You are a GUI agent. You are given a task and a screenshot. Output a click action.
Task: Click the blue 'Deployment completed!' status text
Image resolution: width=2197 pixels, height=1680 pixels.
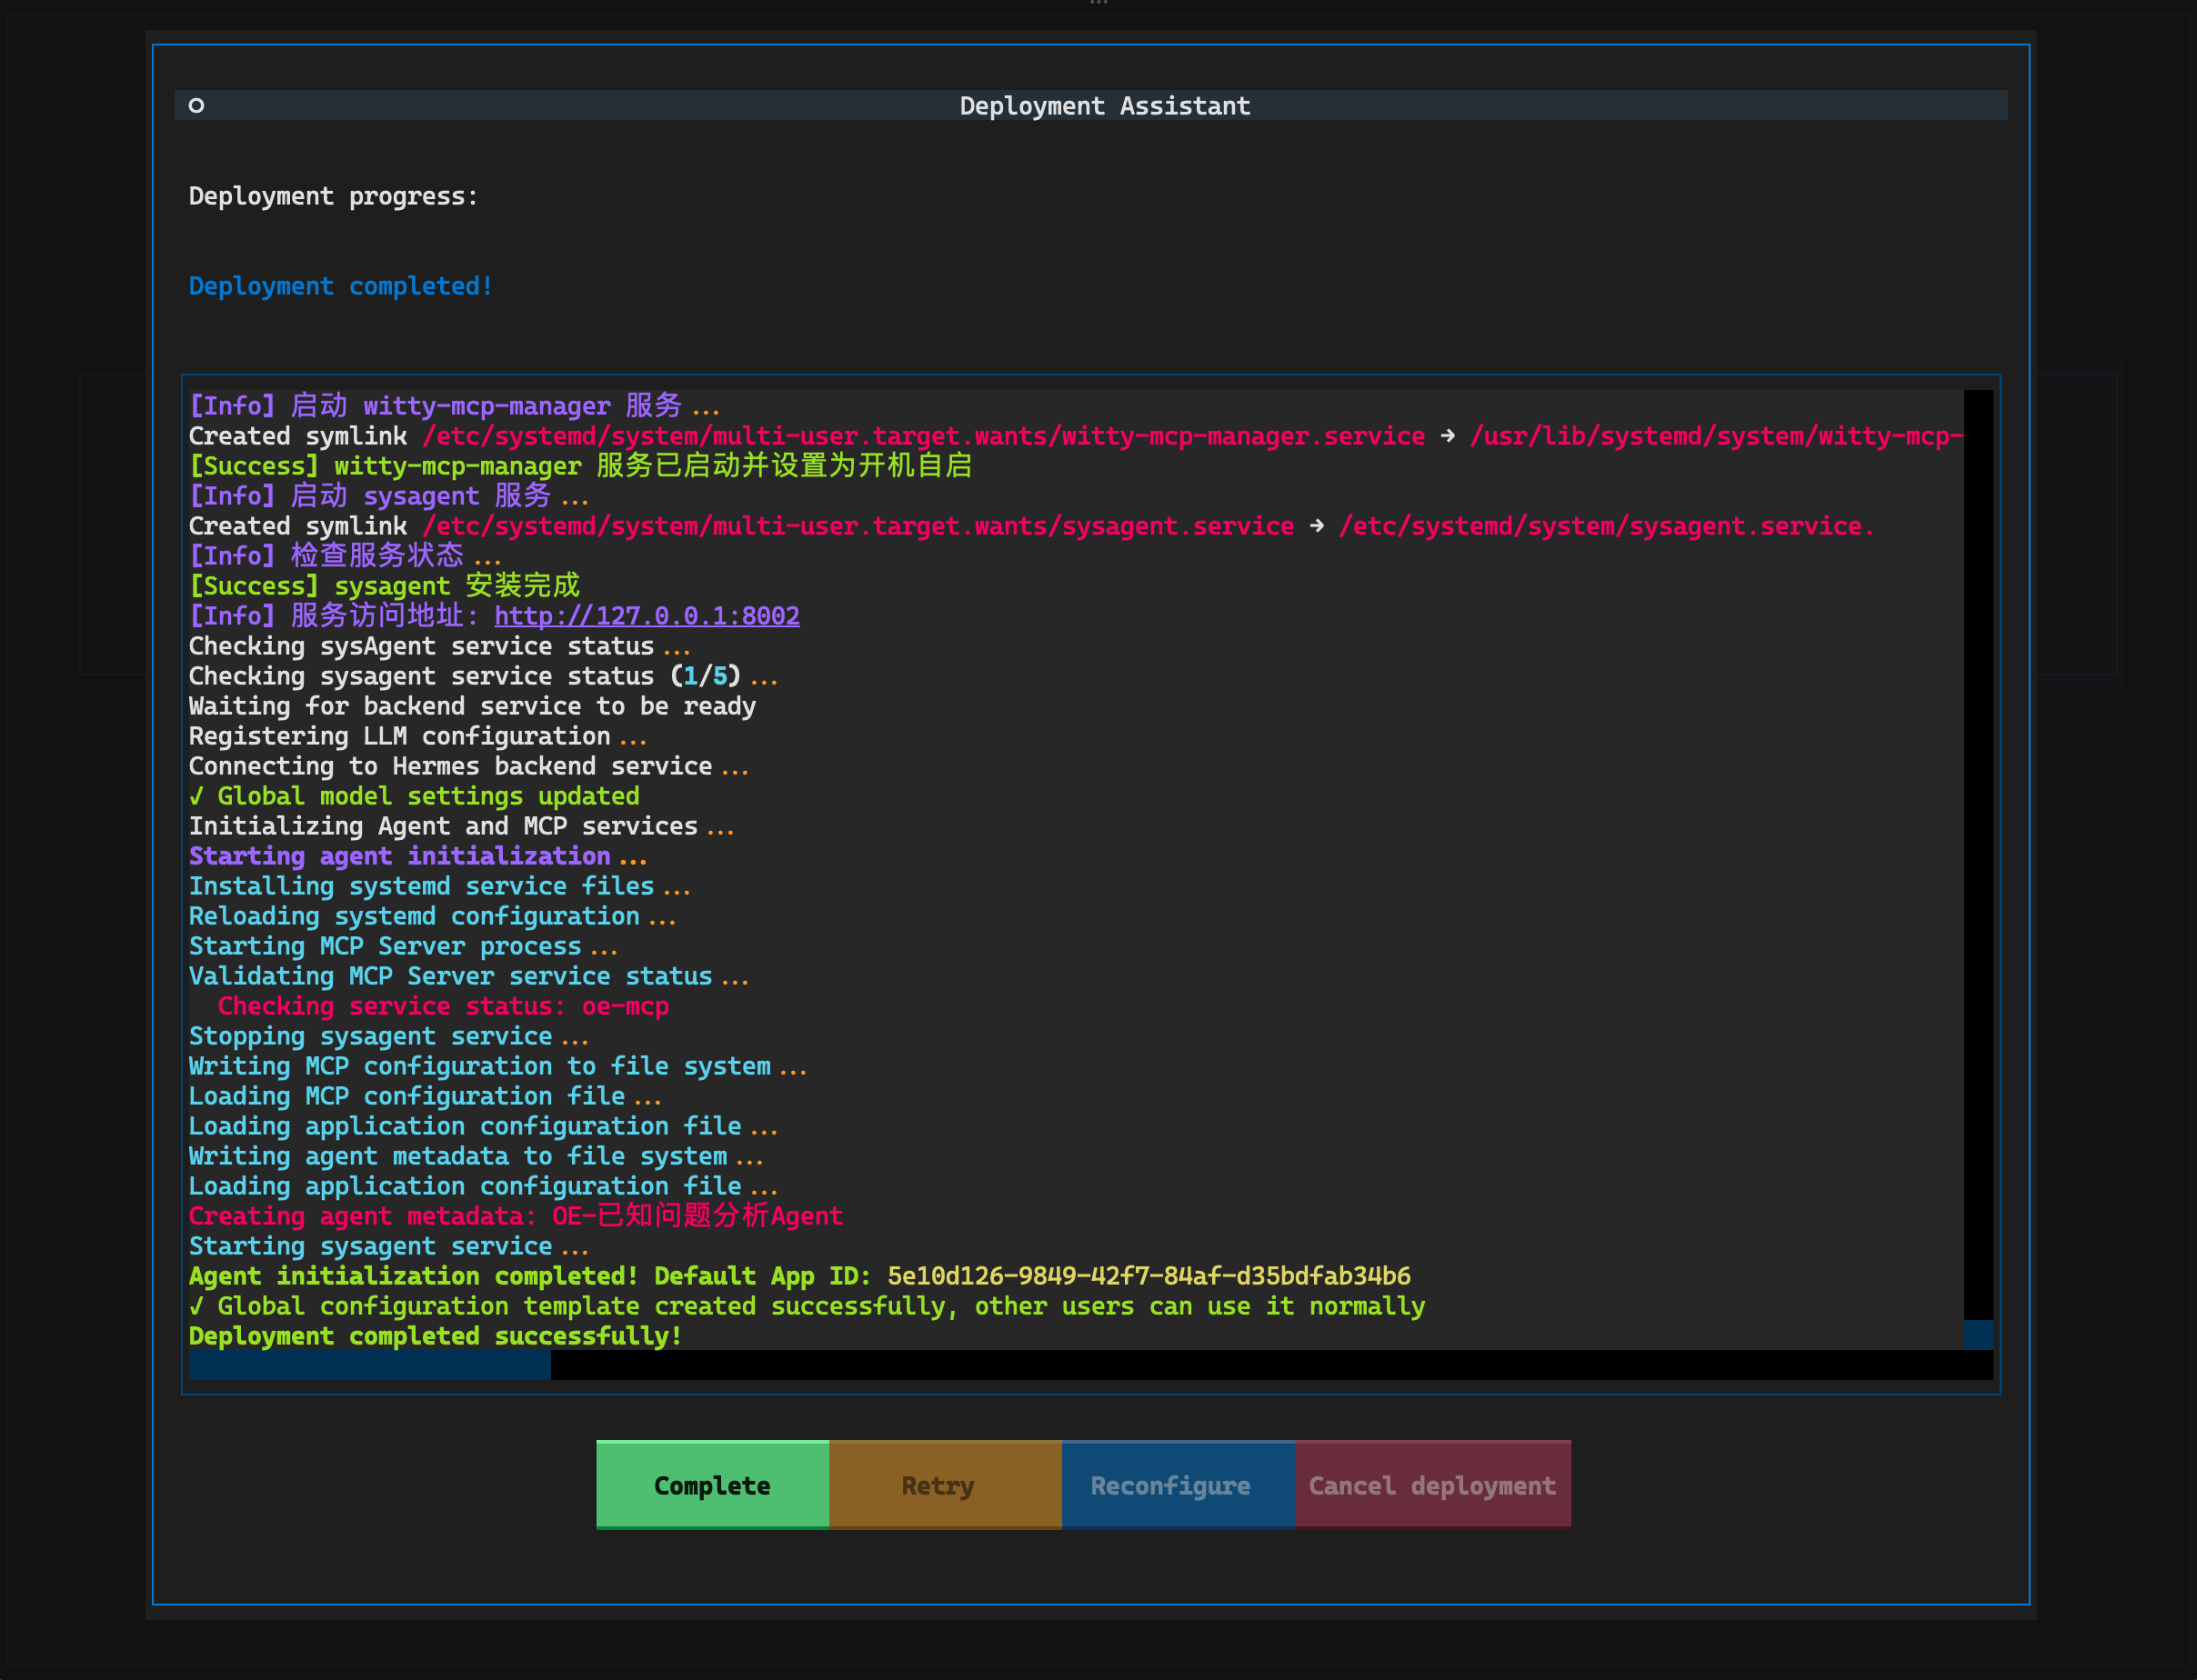[x=340, y=286]
